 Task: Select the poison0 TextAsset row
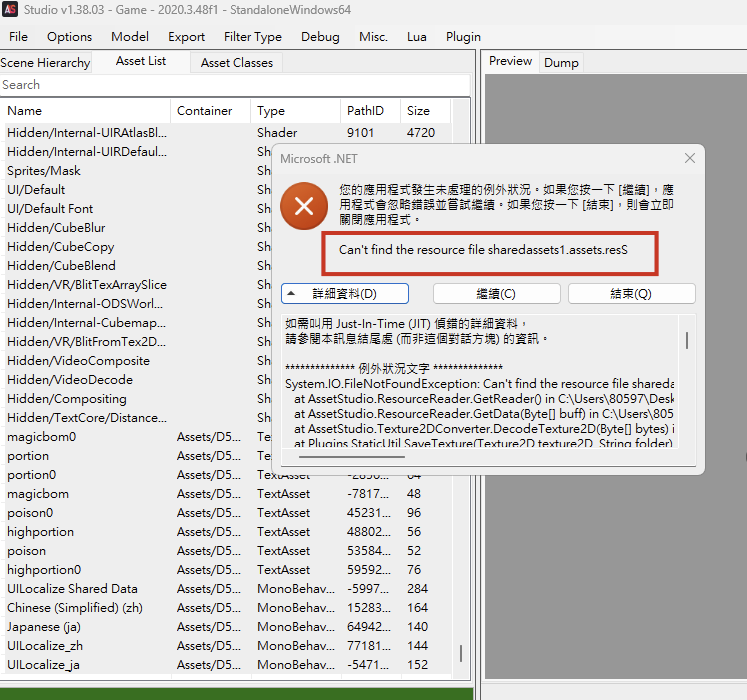pos(229,513)
